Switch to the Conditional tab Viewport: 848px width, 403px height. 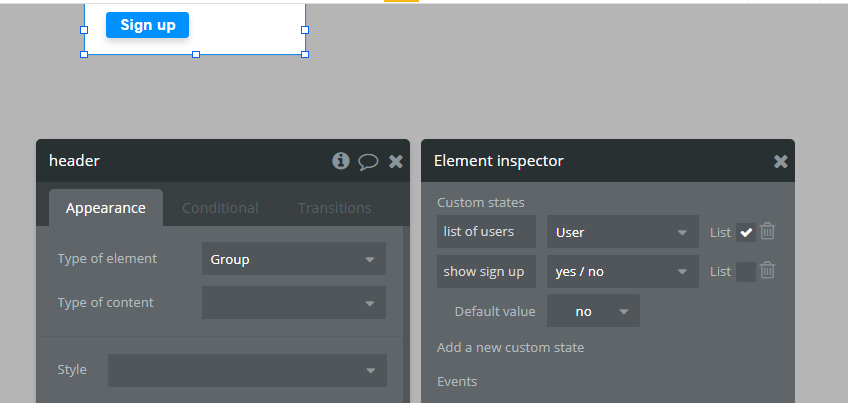pos(220,208)
